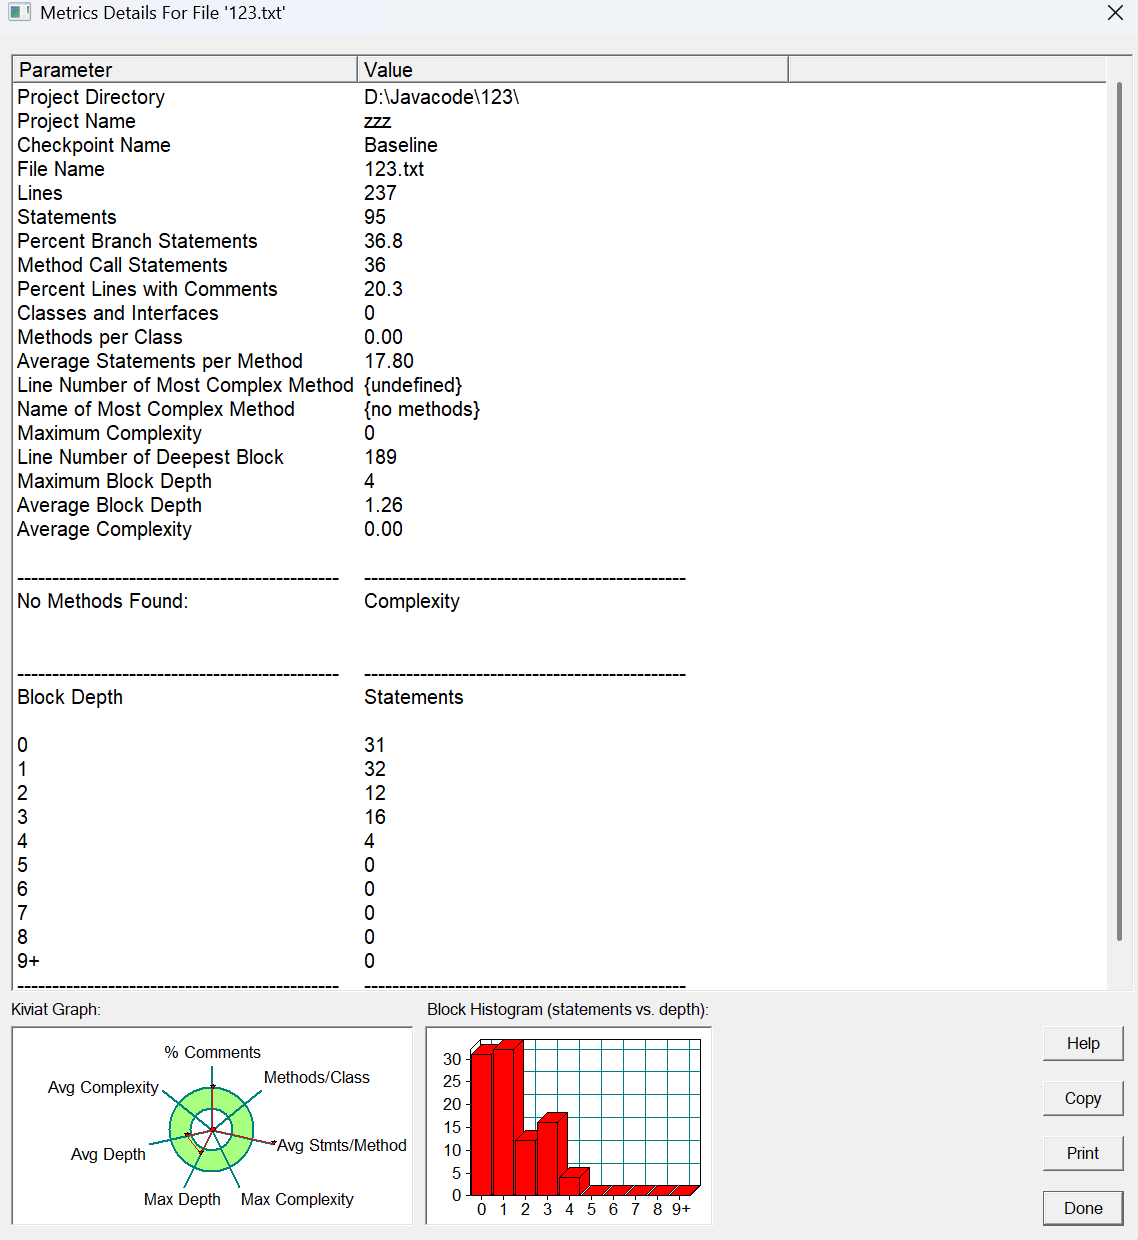
Task: Click the vertical scrollbar of the metrics list
Action: 1119,510
